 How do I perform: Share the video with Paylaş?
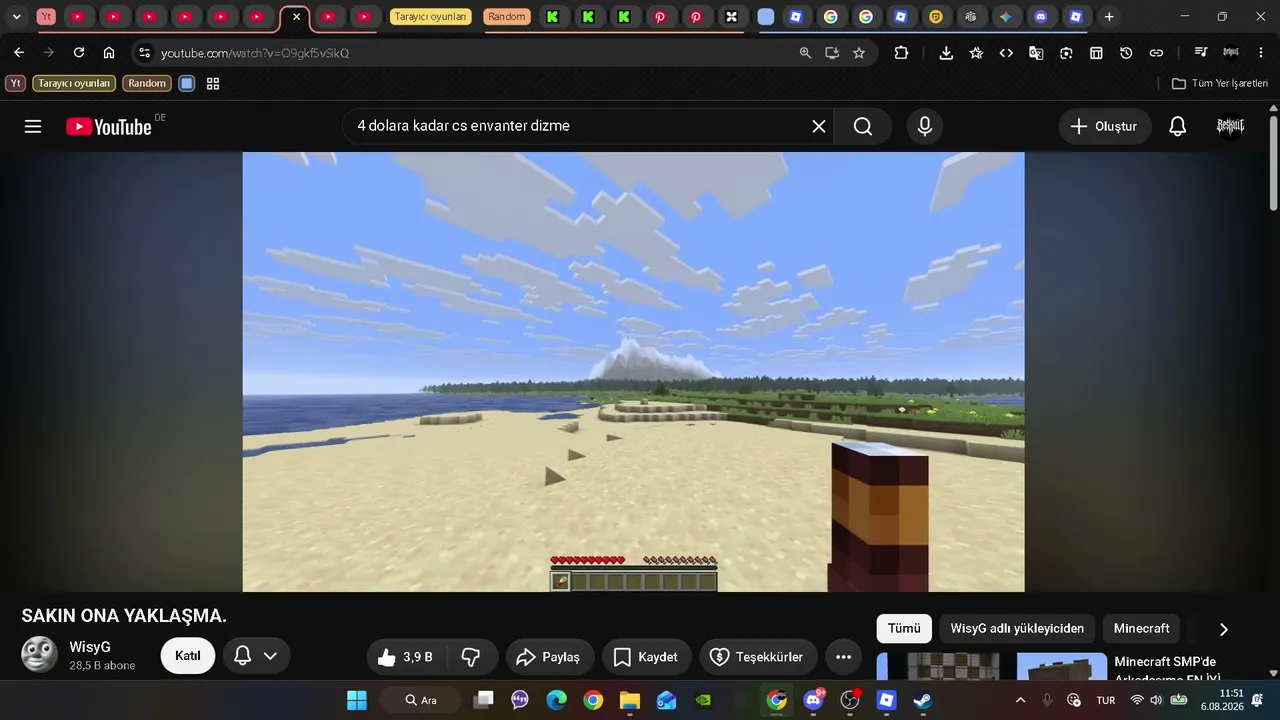549,657
